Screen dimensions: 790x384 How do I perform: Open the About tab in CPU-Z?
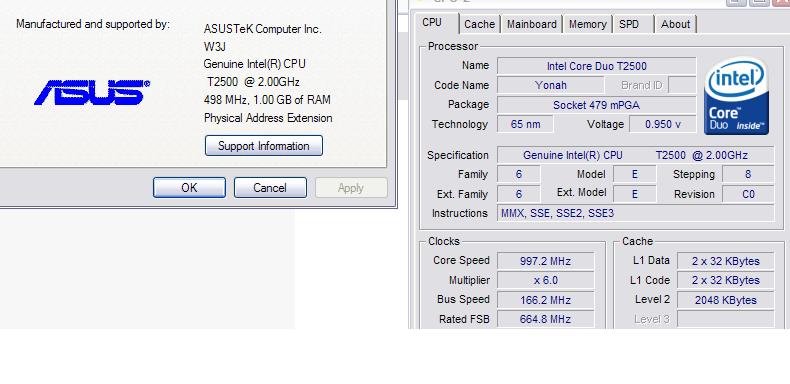(x=675, y=24)
